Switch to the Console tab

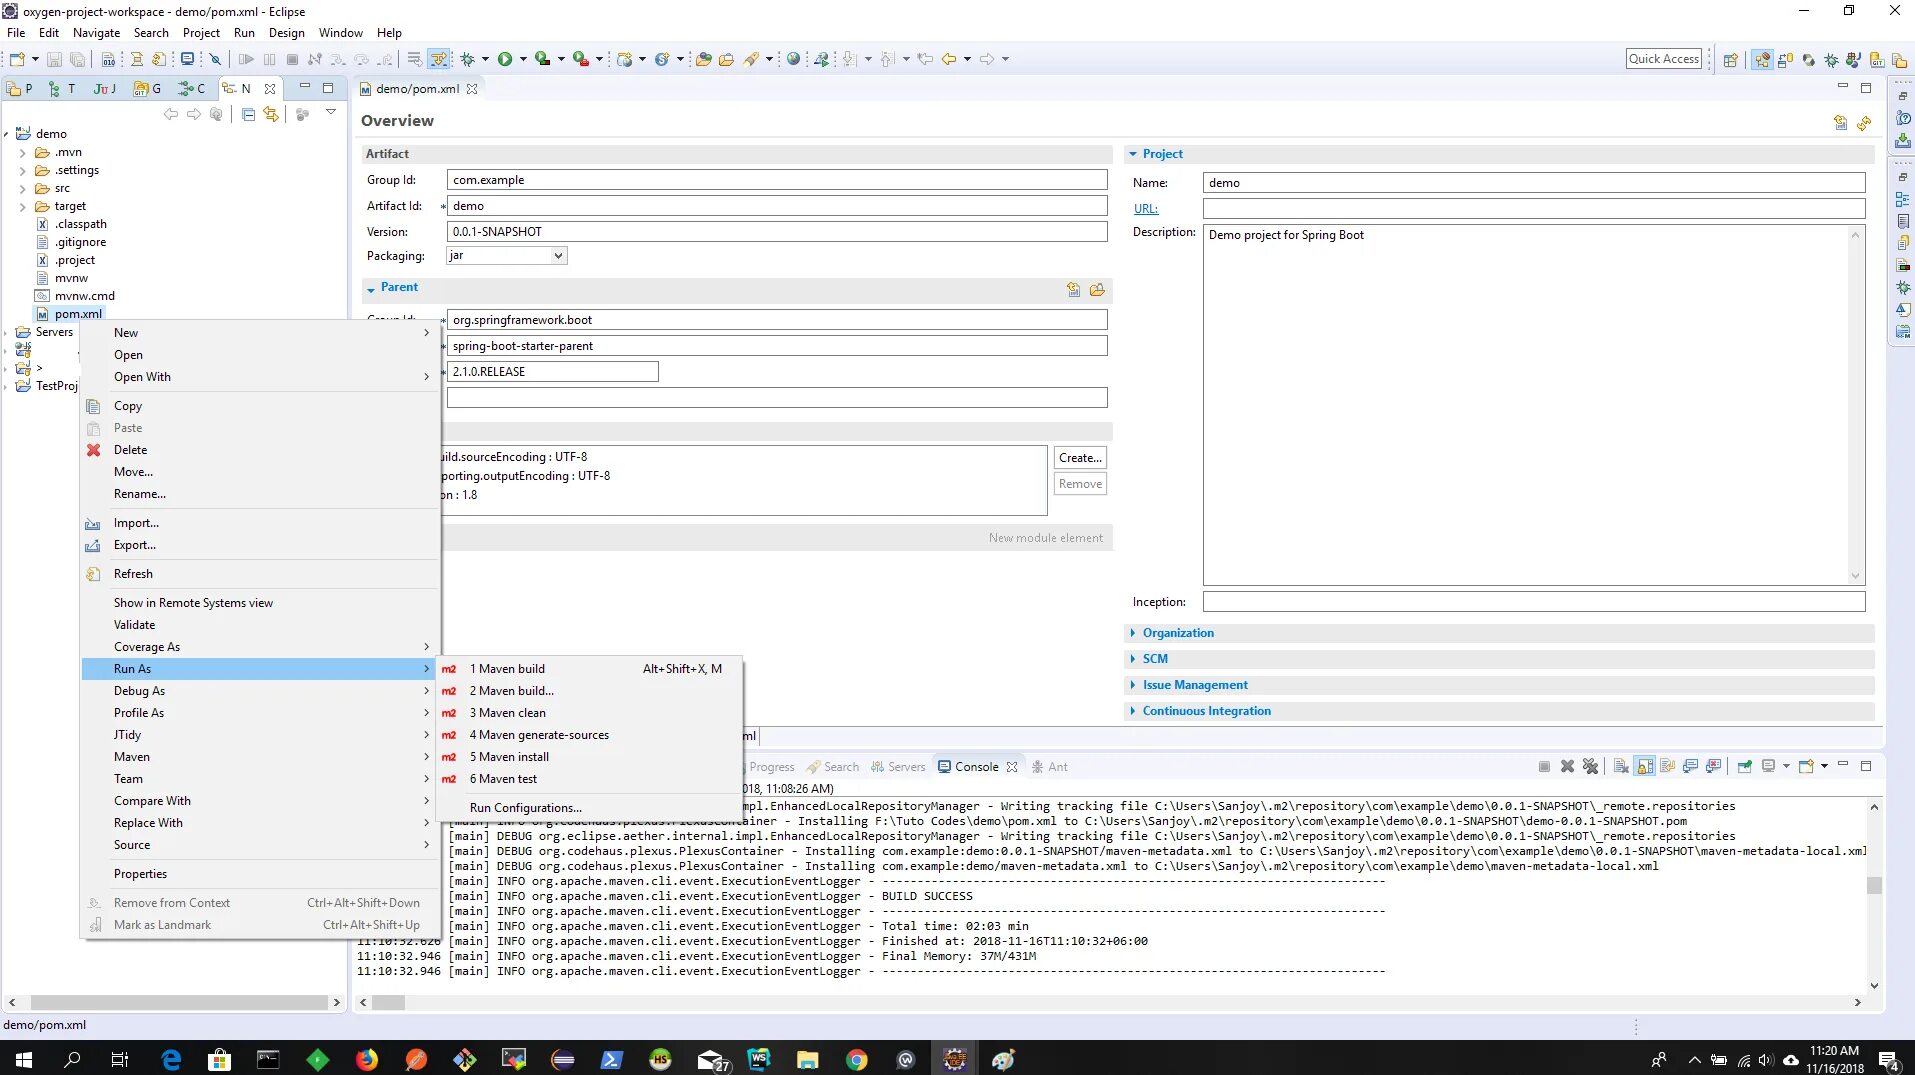click(976, 767)
